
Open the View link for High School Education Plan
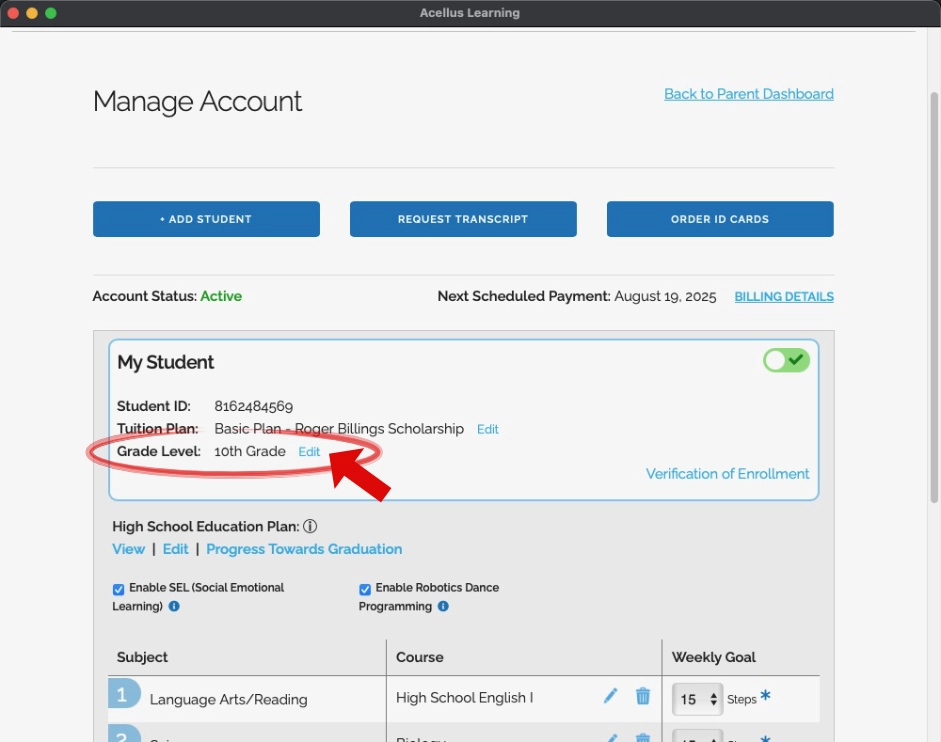[x=128, y=549]
